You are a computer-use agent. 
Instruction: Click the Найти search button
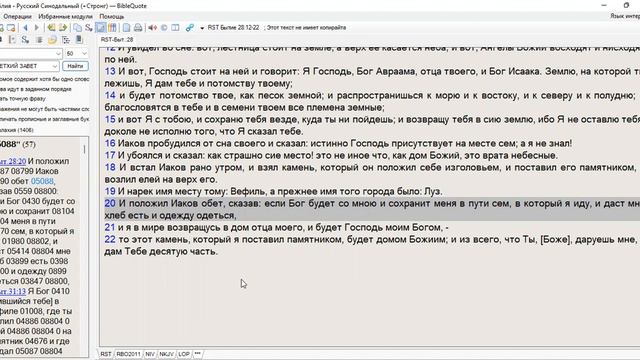75,66
